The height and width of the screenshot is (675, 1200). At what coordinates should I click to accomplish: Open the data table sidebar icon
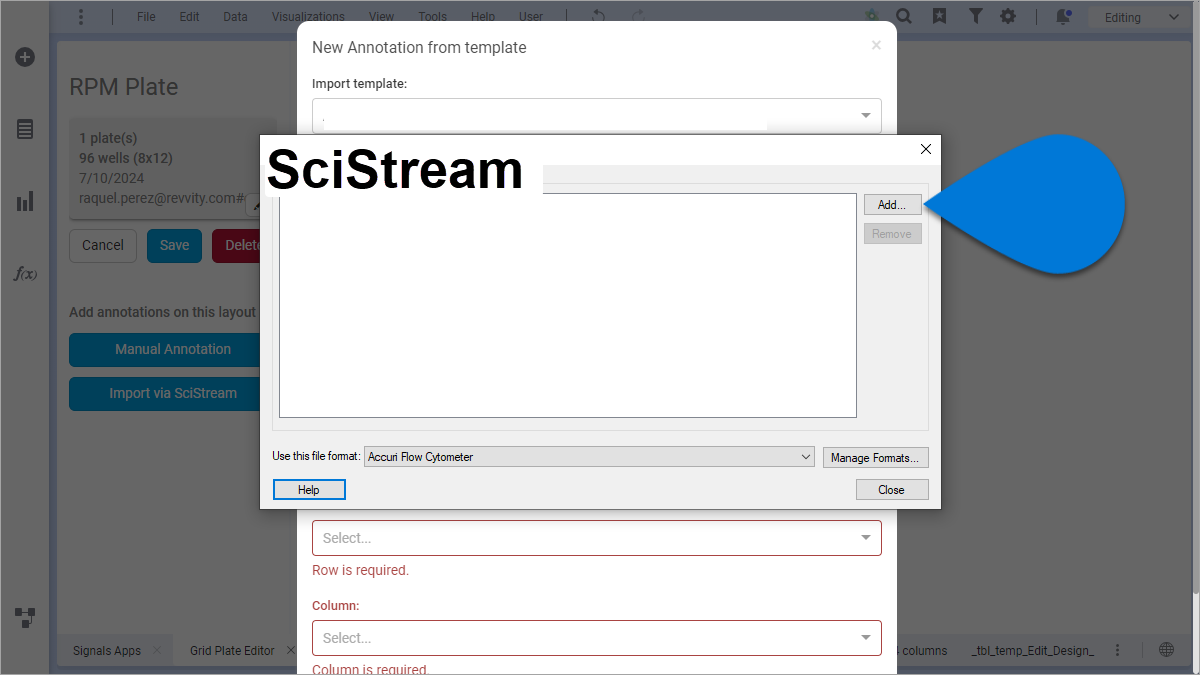(x=25, y=129)
